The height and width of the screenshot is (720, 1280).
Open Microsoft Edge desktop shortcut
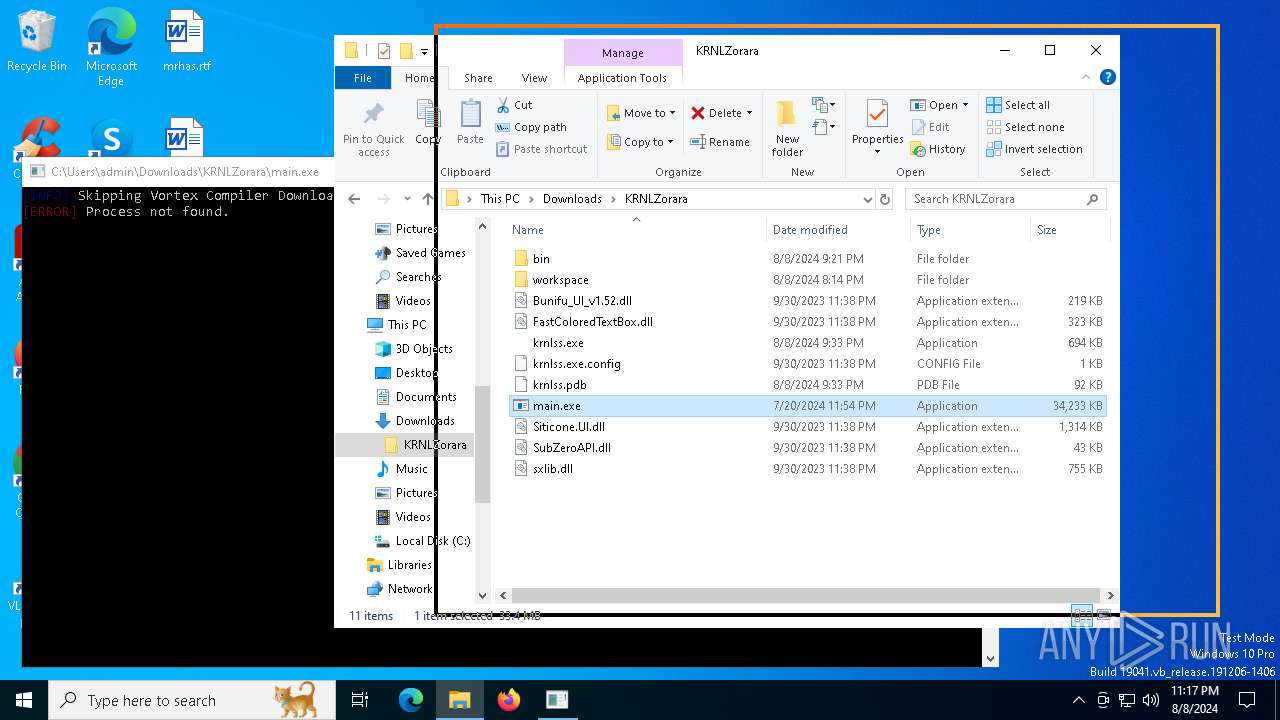pos(111,47)
